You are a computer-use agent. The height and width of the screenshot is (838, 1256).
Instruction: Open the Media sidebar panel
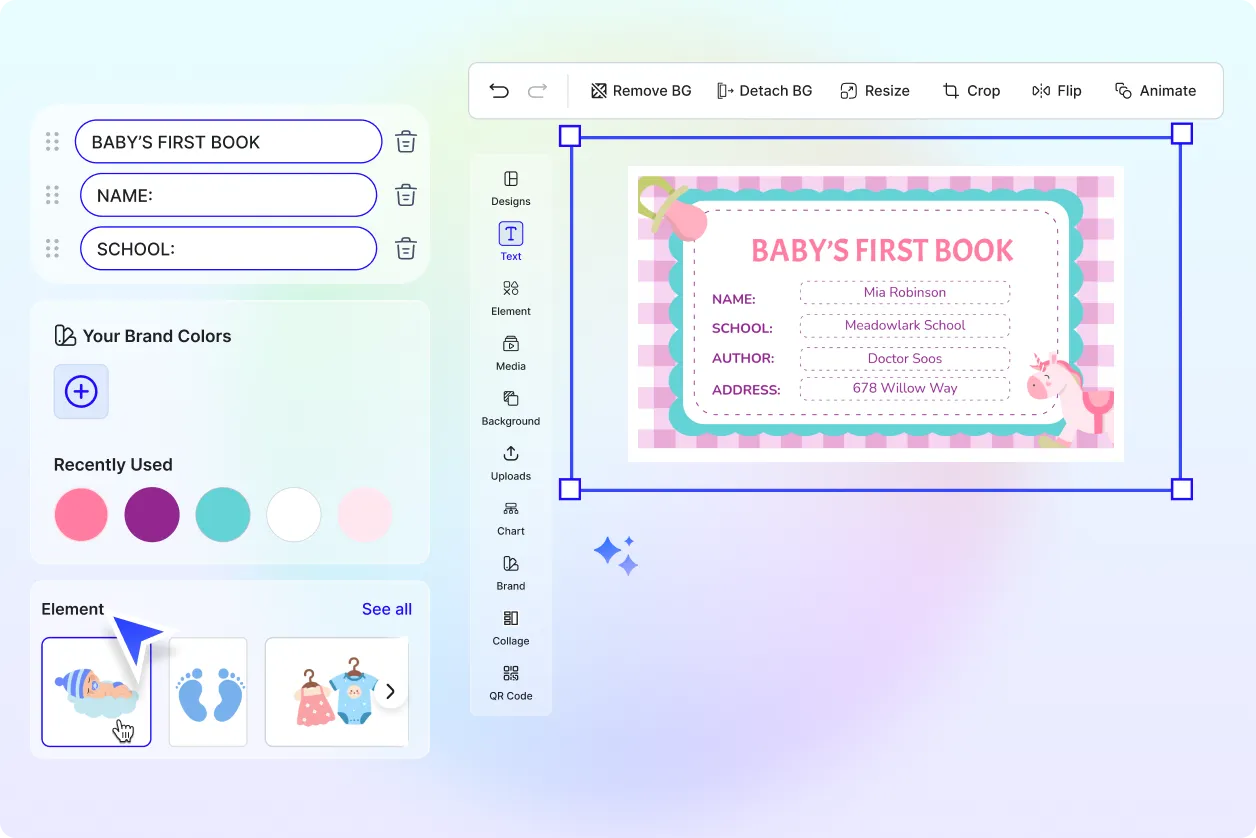511,353
